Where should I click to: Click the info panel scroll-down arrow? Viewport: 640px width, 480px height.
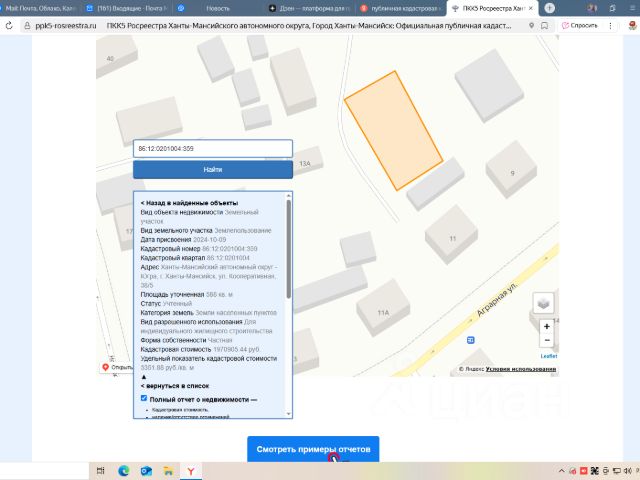[x=289, y=414]
